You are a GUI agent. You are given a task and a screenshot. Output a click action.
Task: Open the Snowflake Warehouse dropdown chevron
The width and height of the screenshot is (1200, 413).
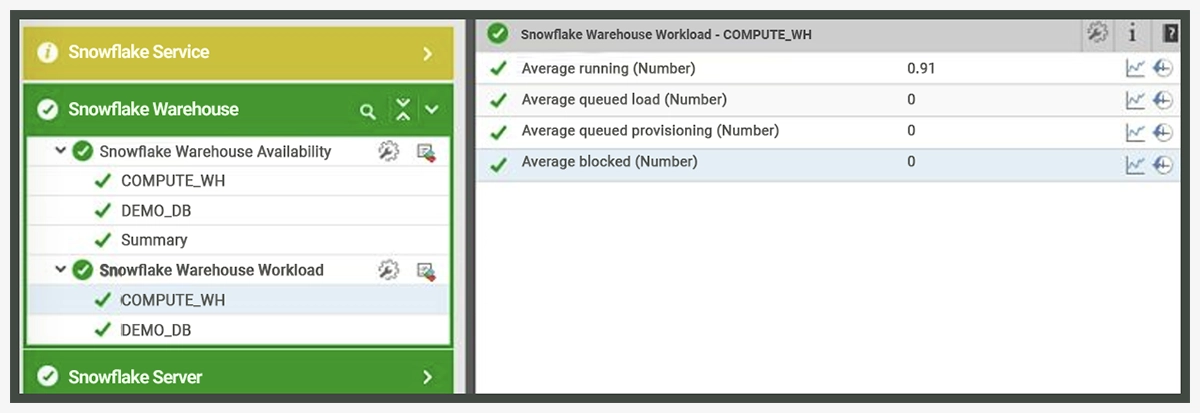(x=431, y=110)
